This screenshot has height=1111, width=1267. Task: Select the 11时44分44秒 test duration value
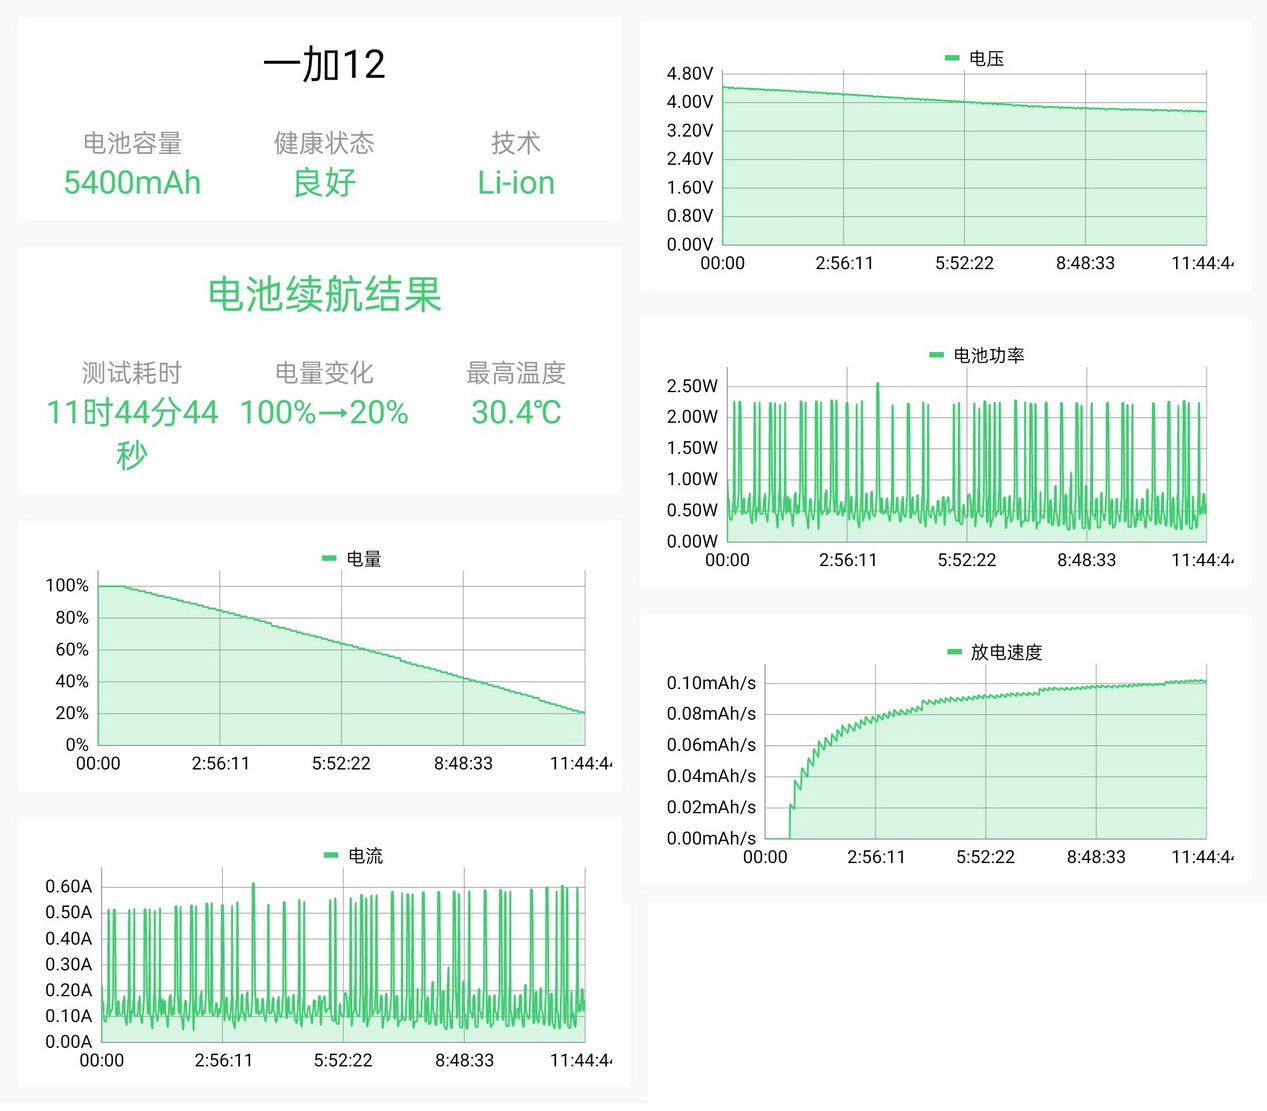coord(132,432)
